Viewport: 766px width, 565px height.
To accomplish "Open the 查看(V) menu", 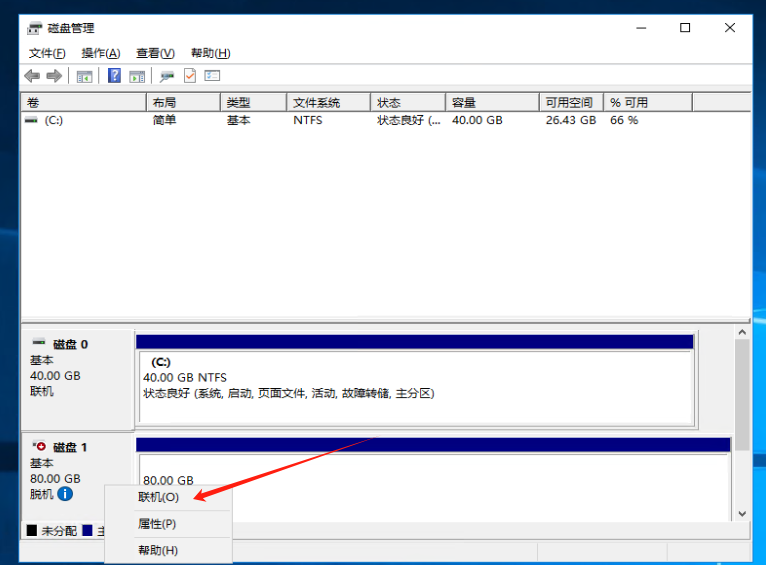I will coord(155,53).
